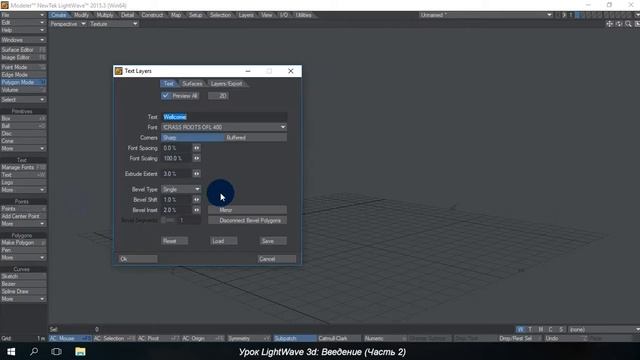The width and height of the screenshot is (640, 360).
Task: Select the Bezier curve tool
Action: 23,284
